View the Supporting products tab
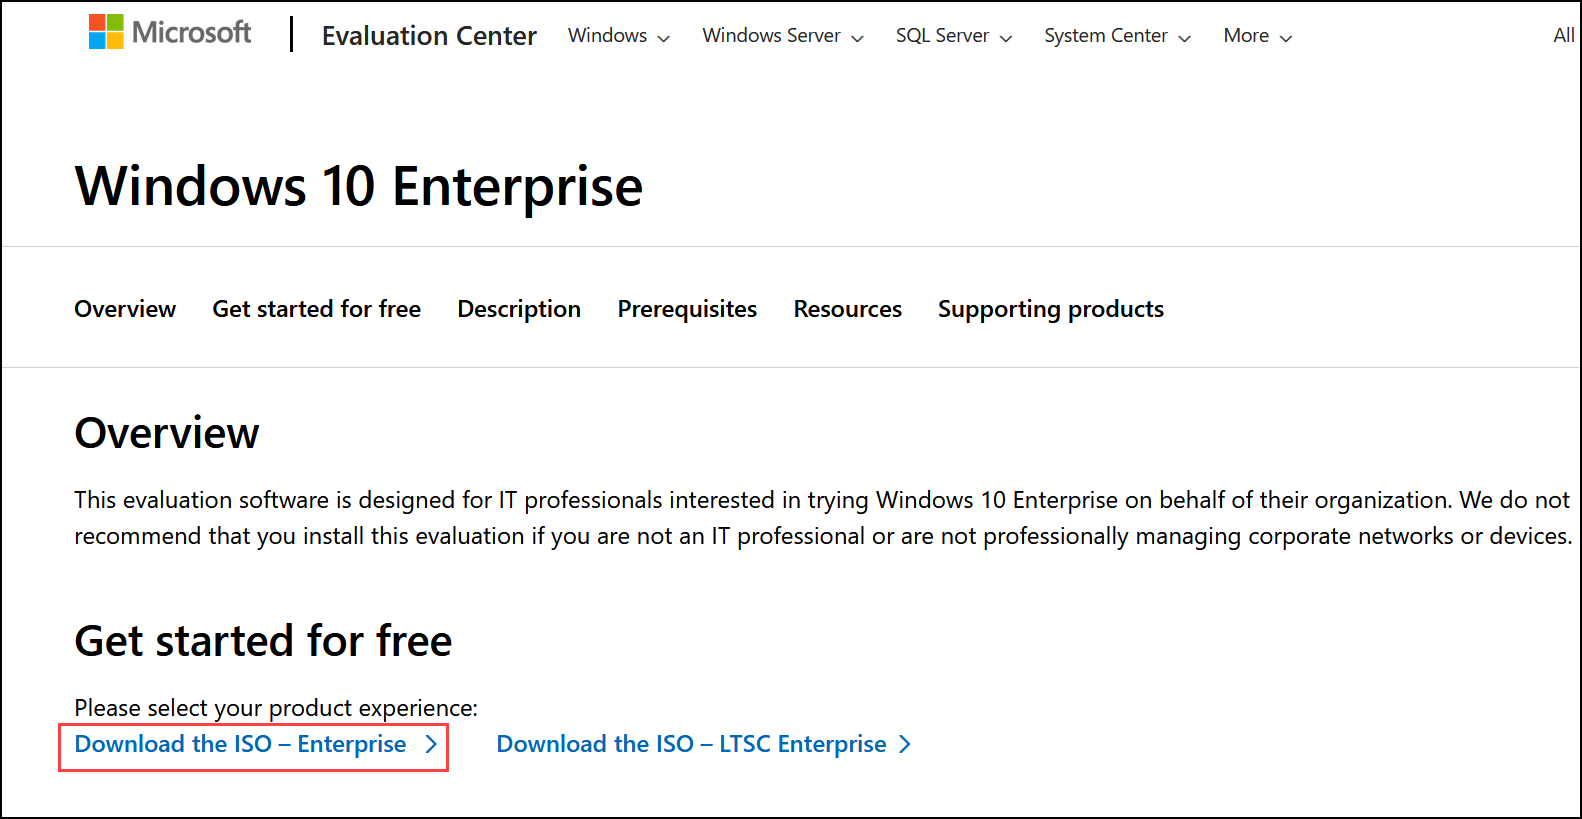This screenshot has width=1582, height=819. point(1051,309)
